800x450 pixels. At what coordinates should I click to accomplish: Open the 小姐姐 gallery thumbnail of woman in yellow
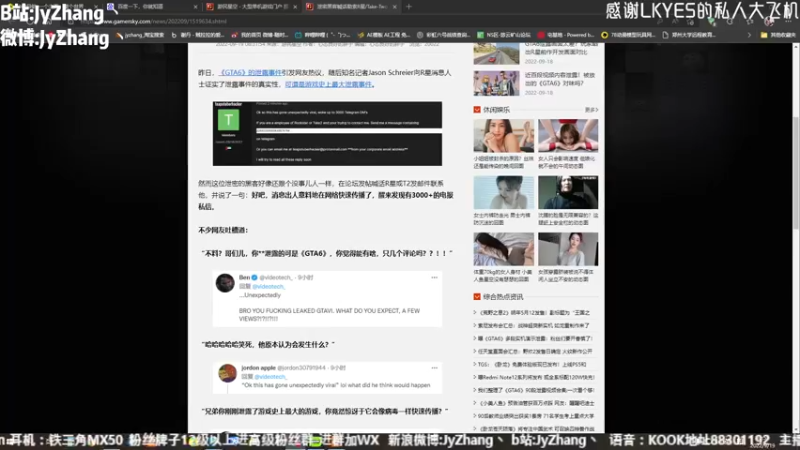pos(504,136)
